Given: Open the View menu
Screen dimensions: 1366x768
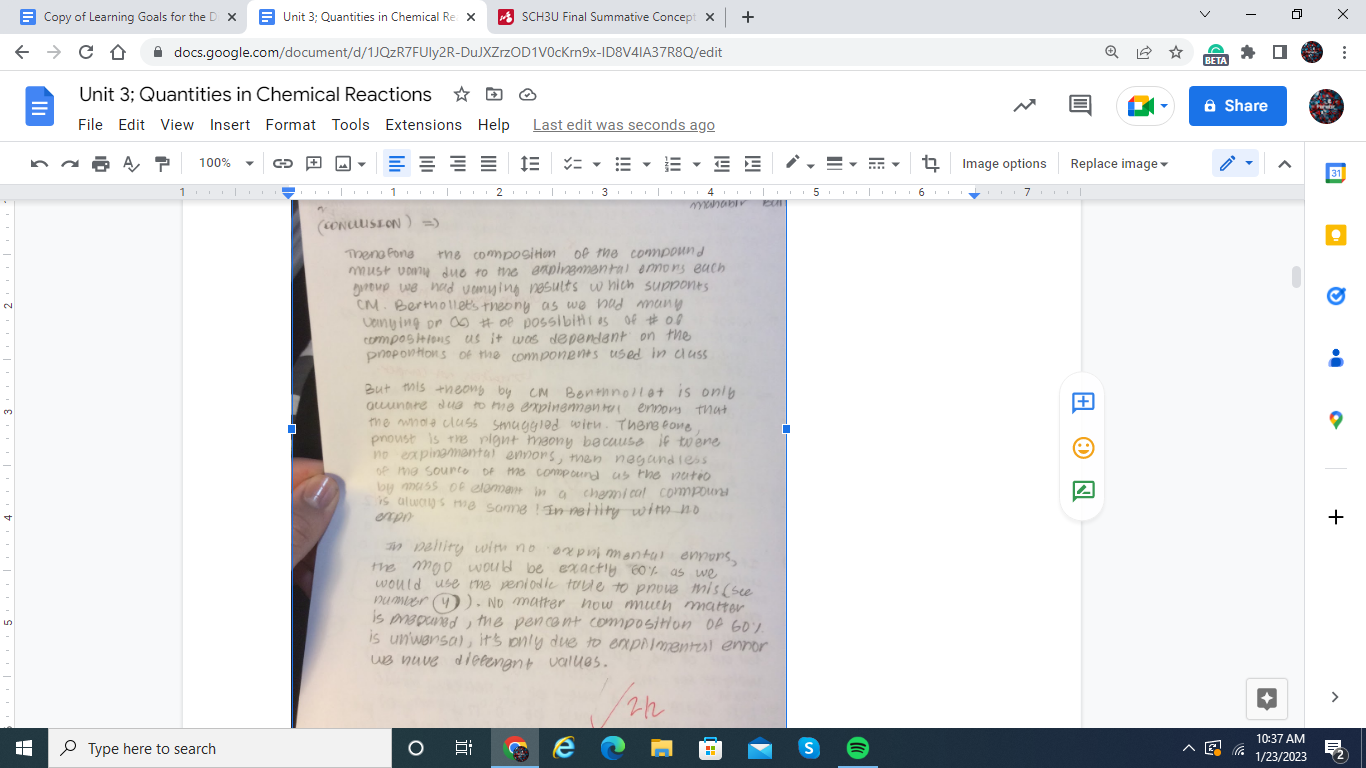Looking at the screenshot, I should click(177, 125).
